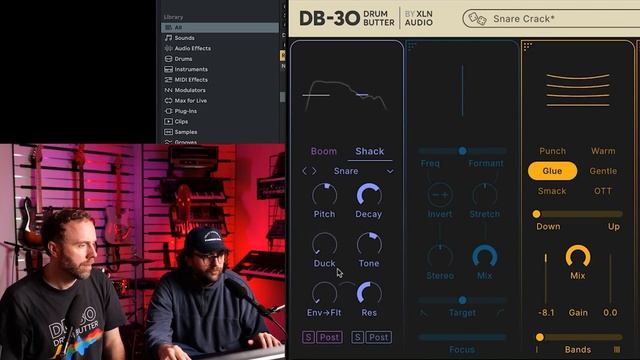The width and height of the screenshot is (640, 360).
Task: Click the single band icon left of Bands
Action: tap(537, 350)
